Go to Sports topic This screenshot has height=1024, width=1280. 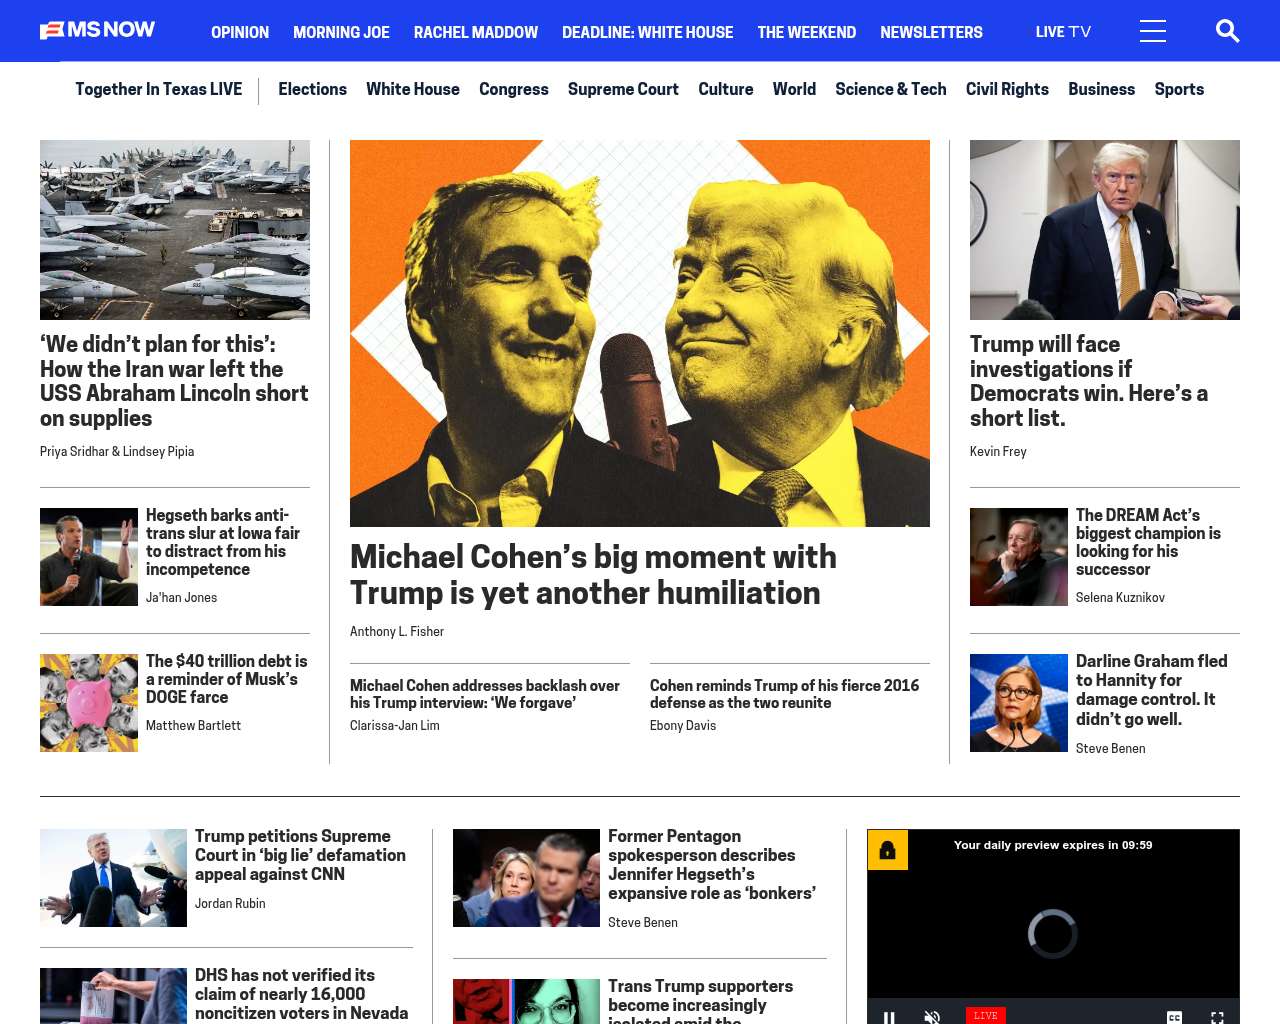(1179, 89)
